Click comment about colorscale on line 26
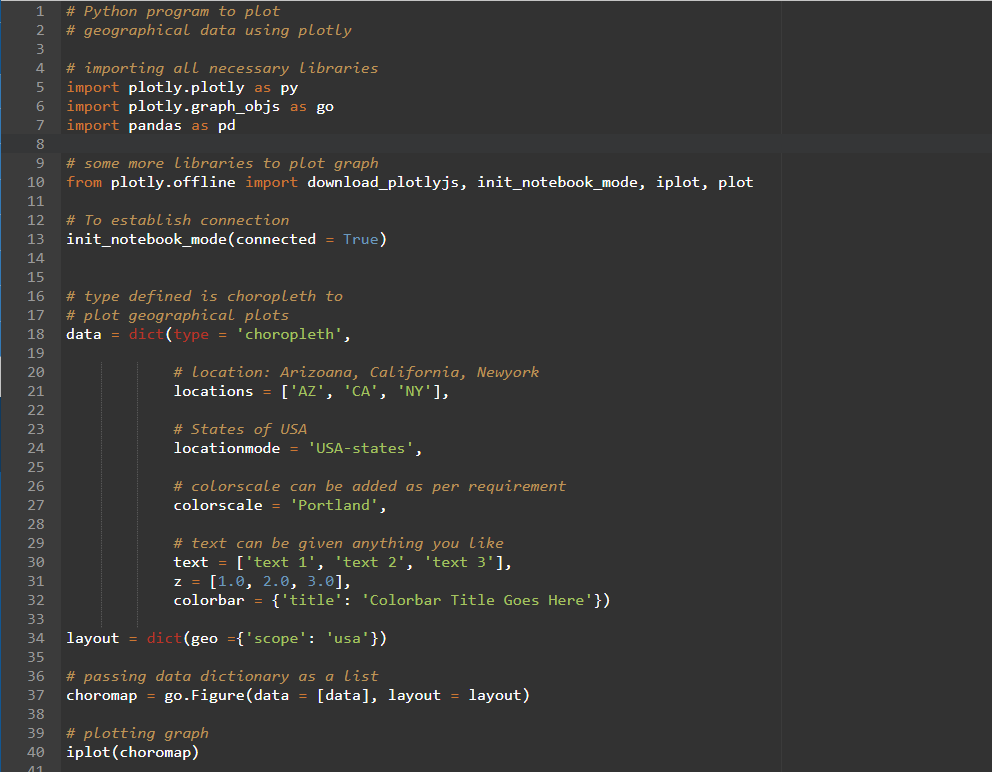 click(369, 486)
